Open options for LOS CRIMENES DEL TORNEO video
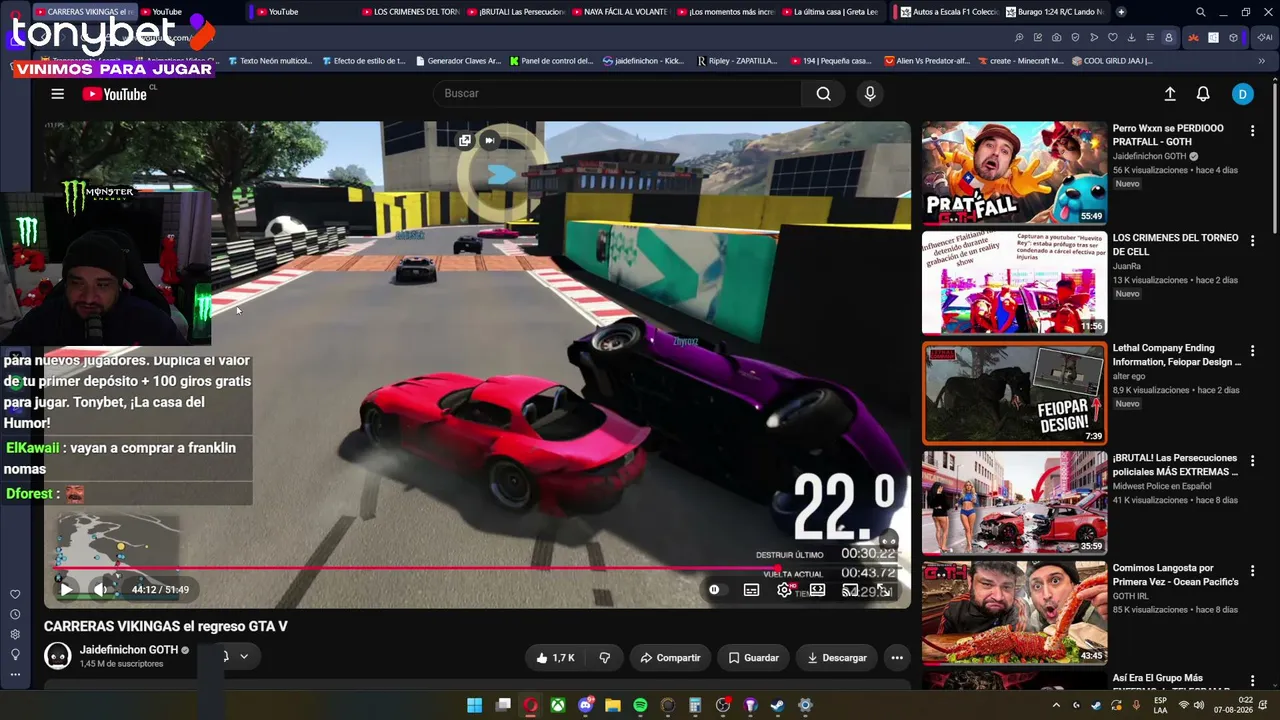 tap(1252, 241)
